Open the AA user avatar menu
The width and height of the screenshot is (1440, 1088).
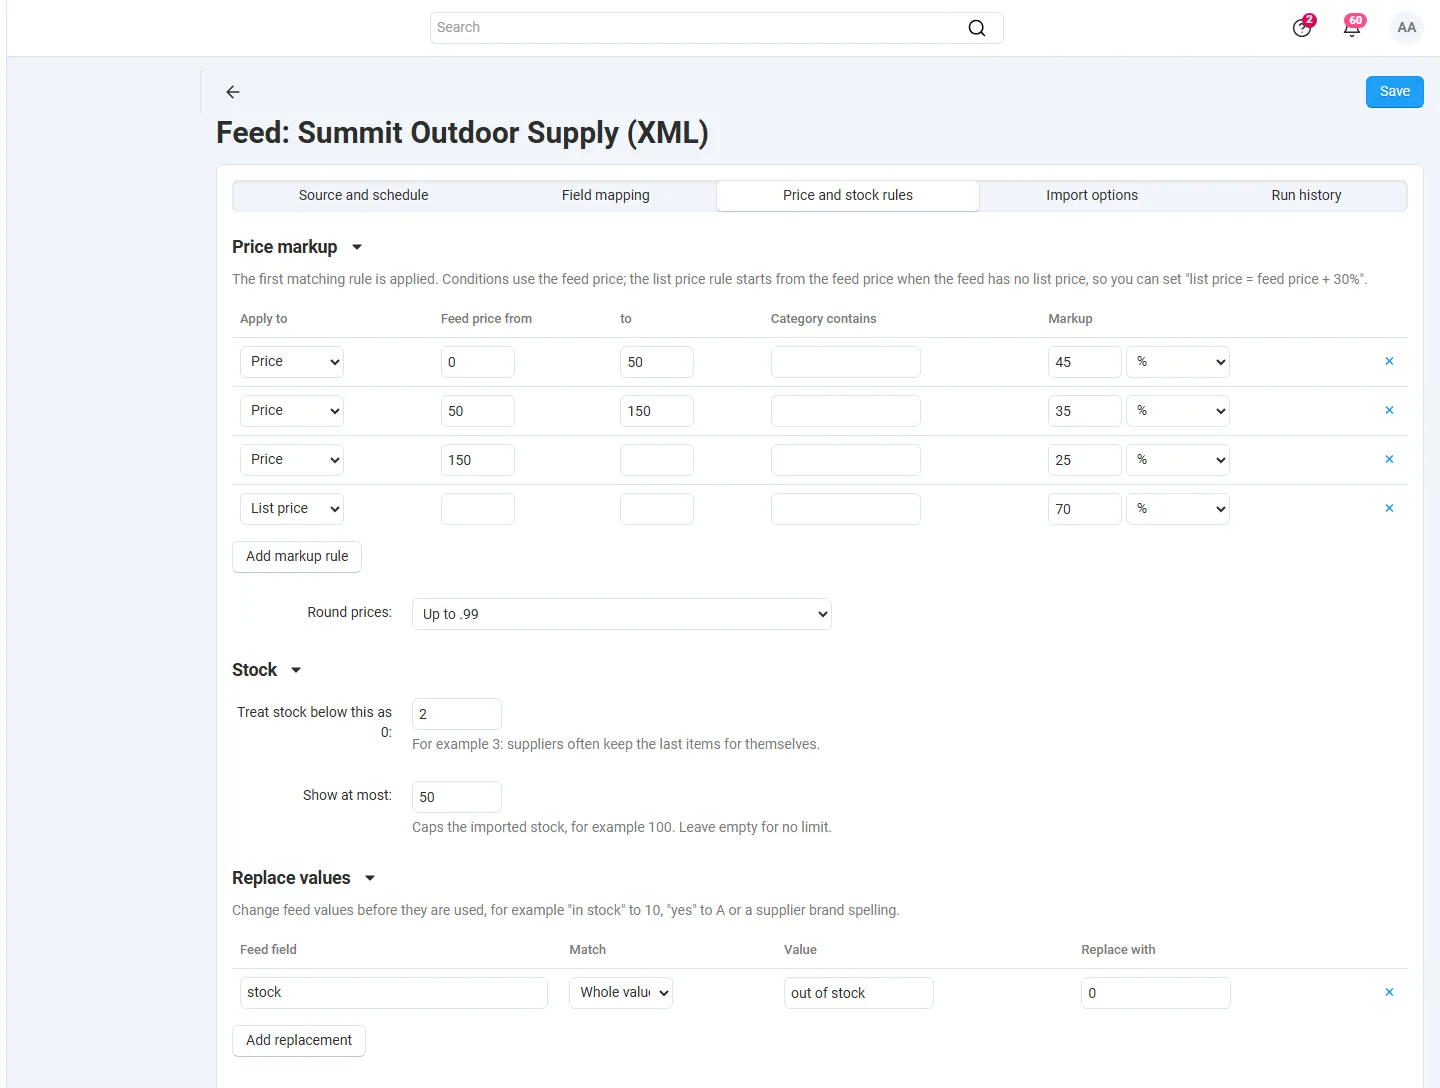(1407, 28)
